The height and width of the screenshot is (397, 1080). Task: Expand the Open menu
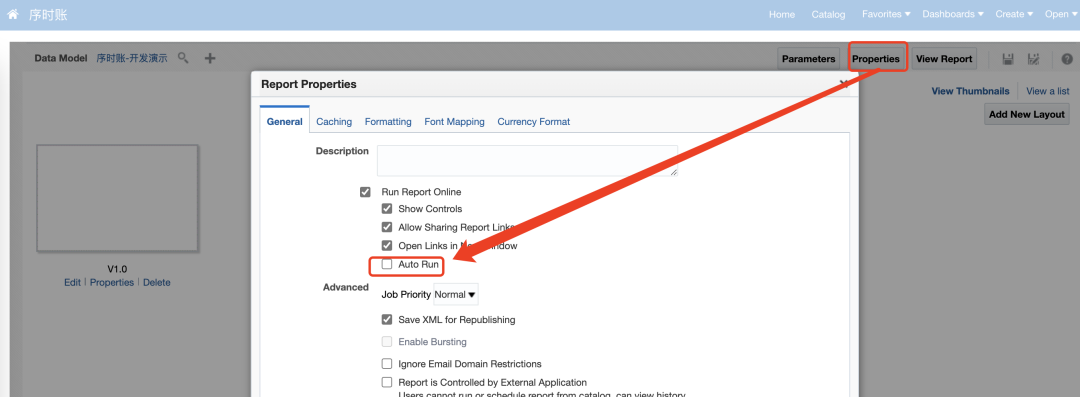tap(1061, 14)
